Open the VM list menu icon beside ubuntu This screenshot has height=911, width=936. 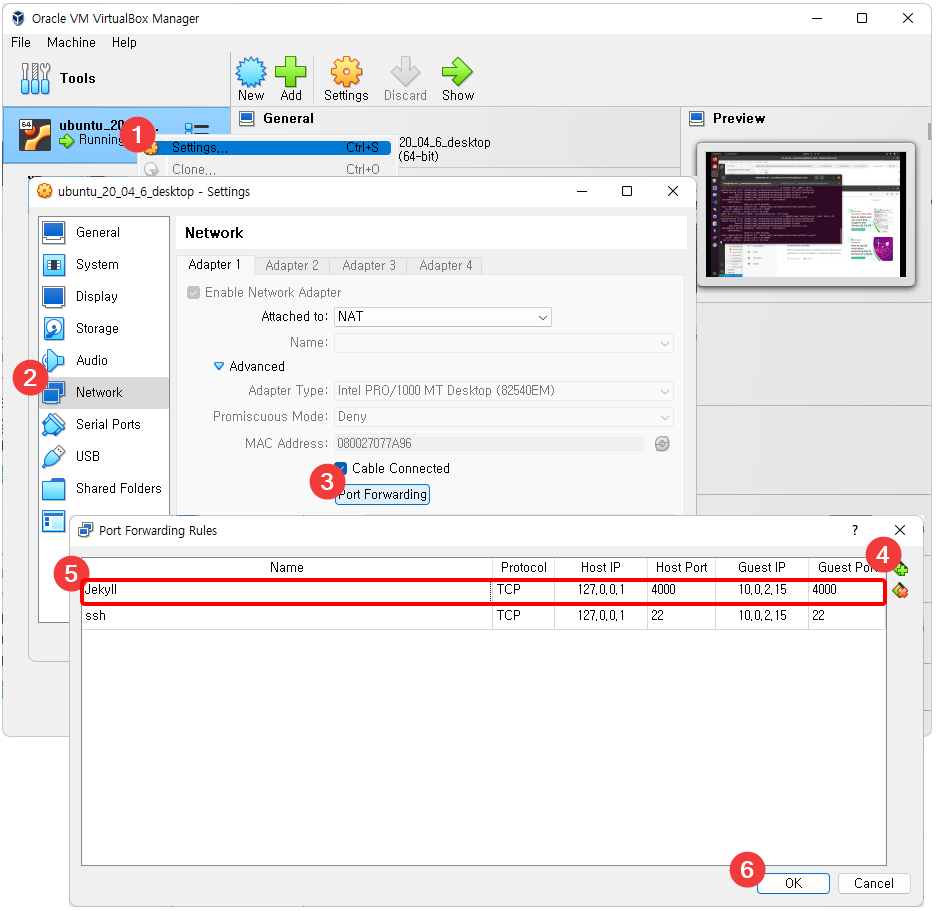(x=196, y=128)
